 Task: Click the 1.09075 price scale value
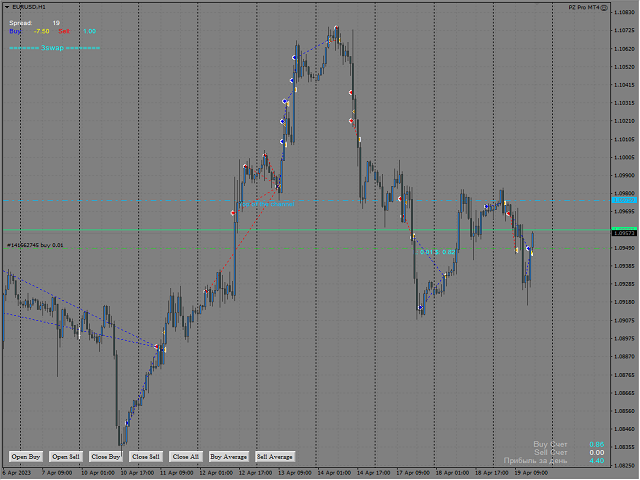point(624,320)
